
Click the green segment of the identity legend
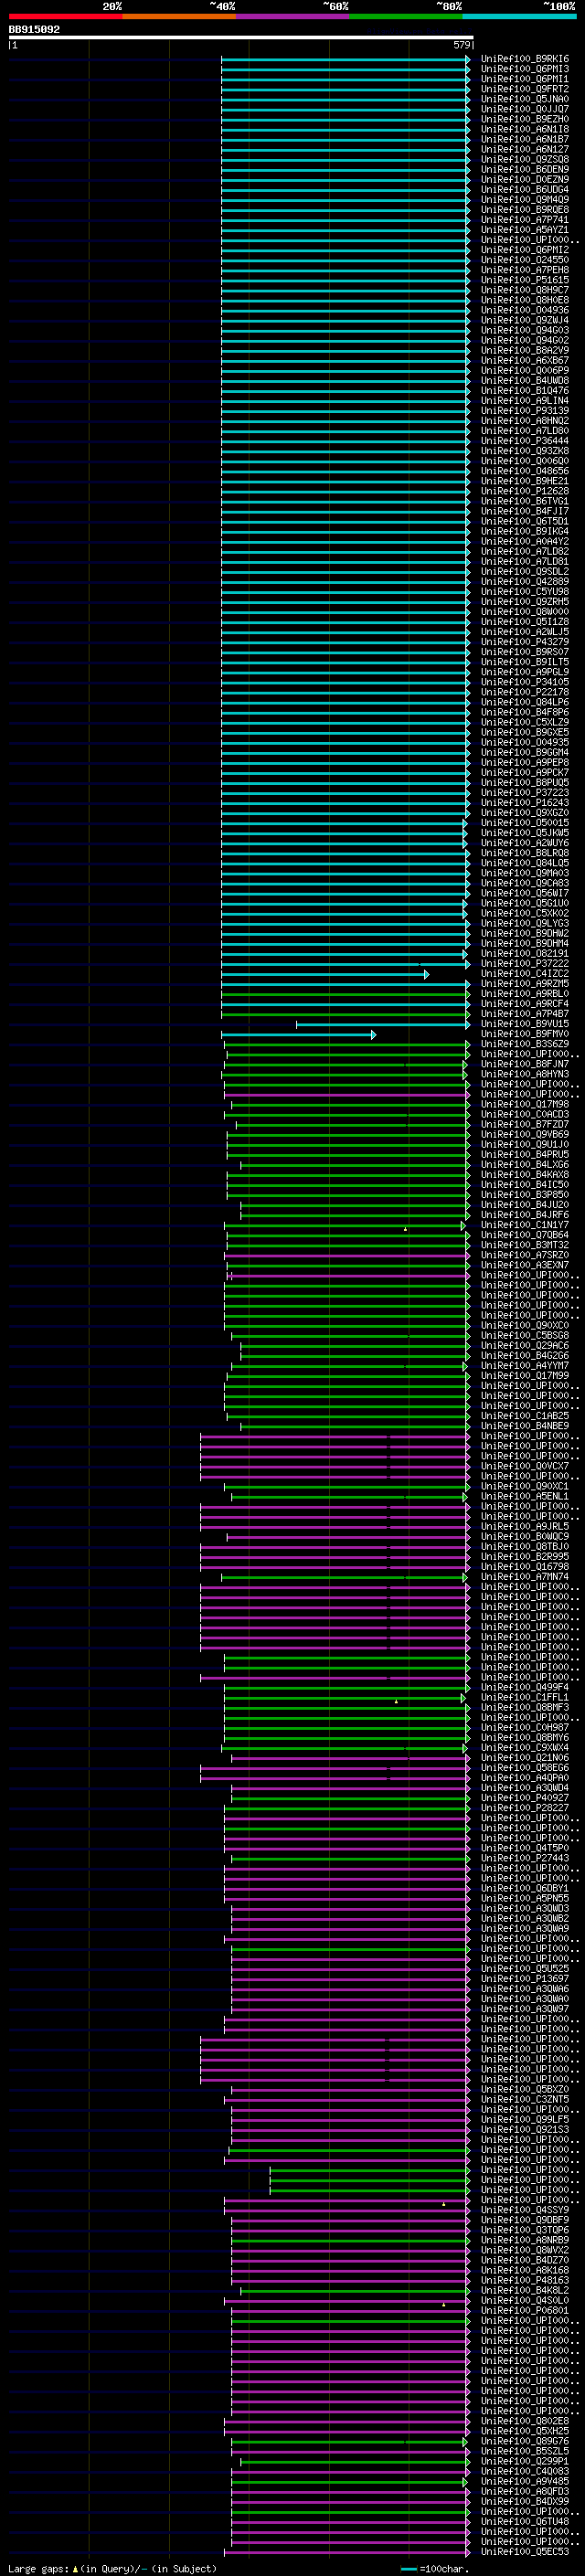pos(406,16)
